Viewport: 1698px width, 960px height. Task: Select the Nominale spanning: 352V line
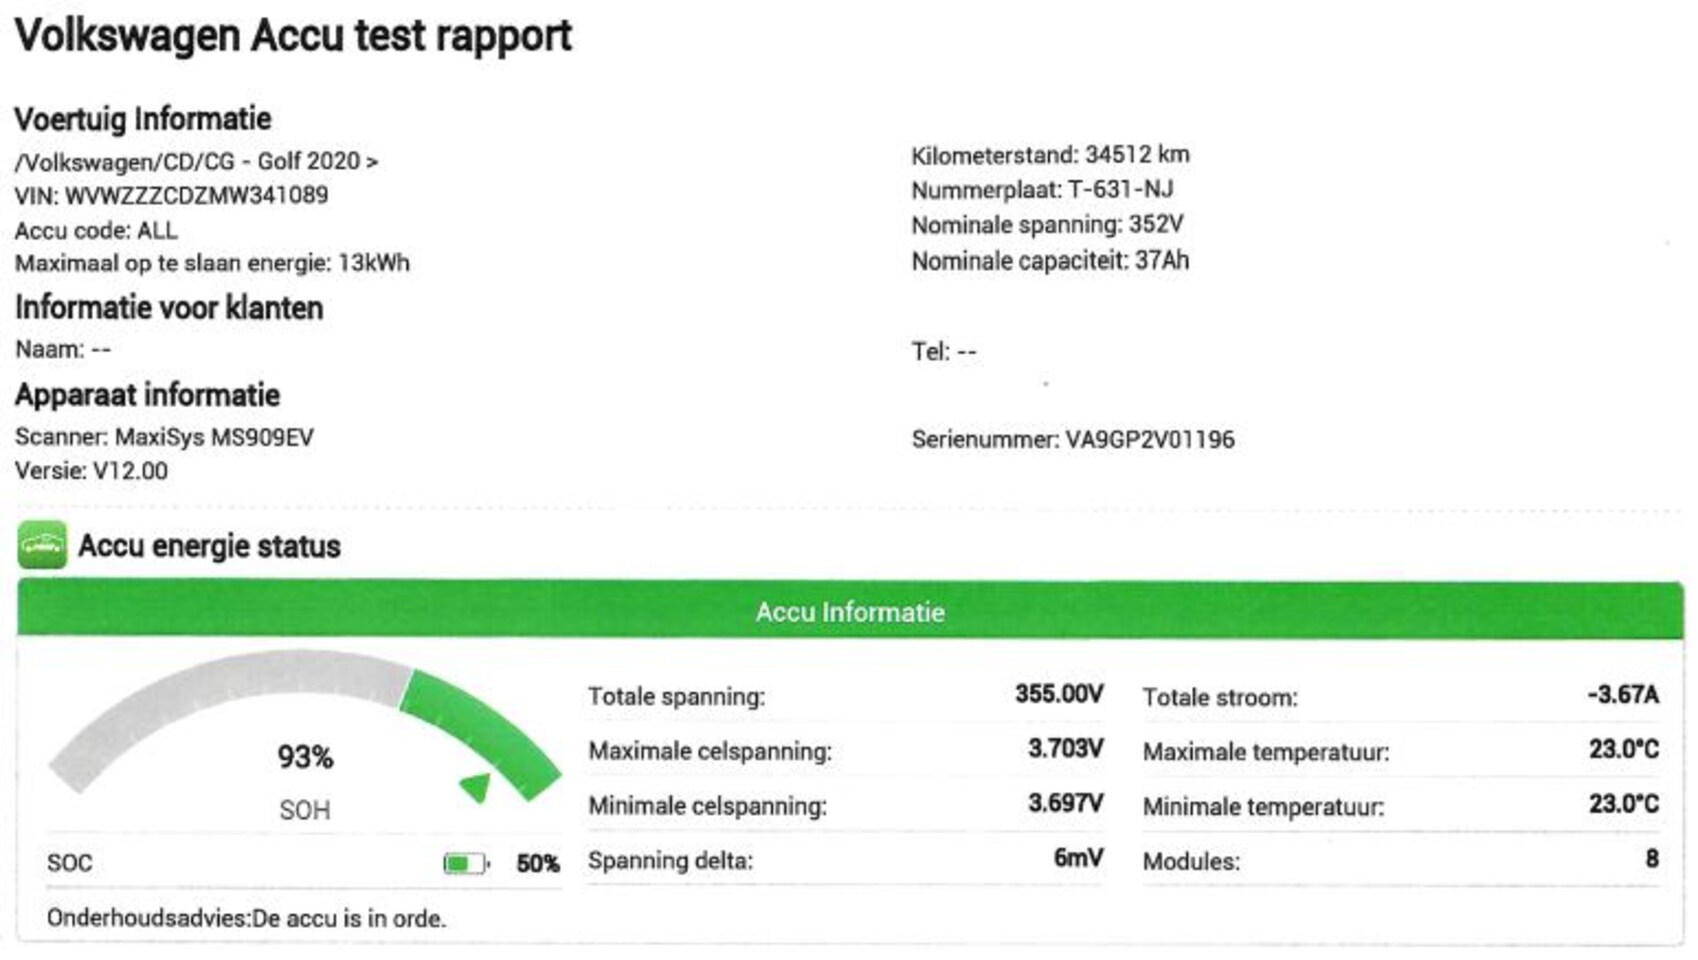pyautogui.click(x=1047, y=224)
